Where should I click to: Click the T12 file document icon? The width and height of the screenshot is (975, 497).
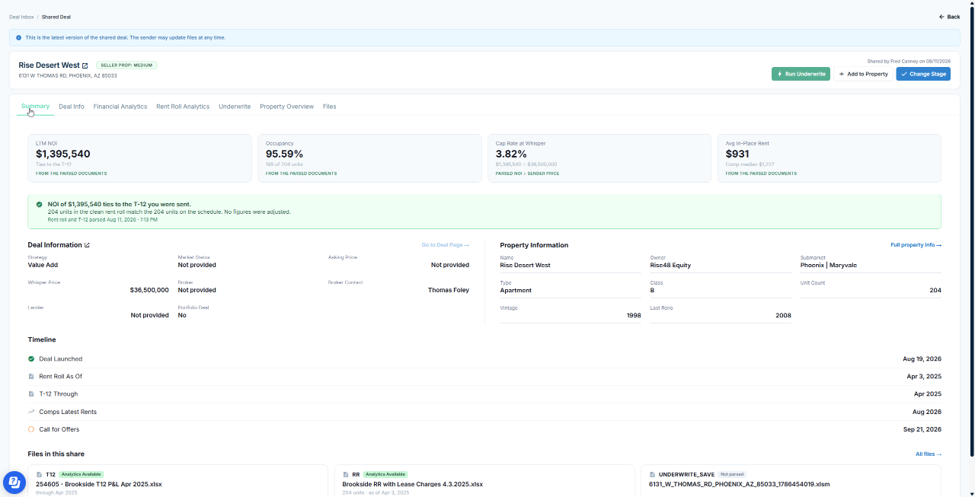[x=39, y=474]
